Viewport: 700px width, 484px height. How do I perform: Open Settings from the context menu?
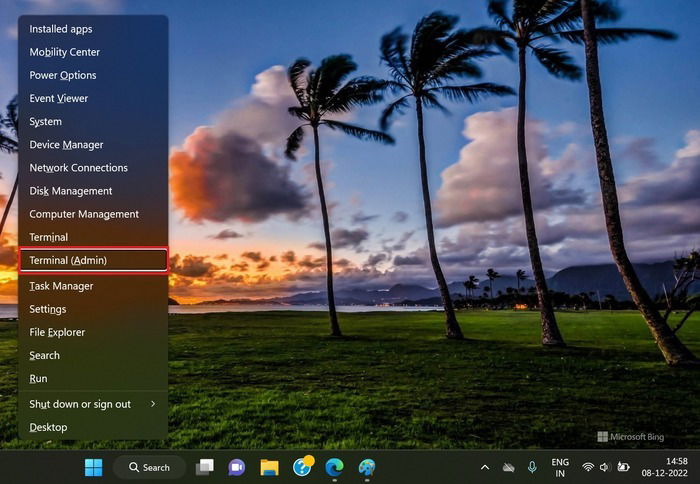[x=93, y=309]
